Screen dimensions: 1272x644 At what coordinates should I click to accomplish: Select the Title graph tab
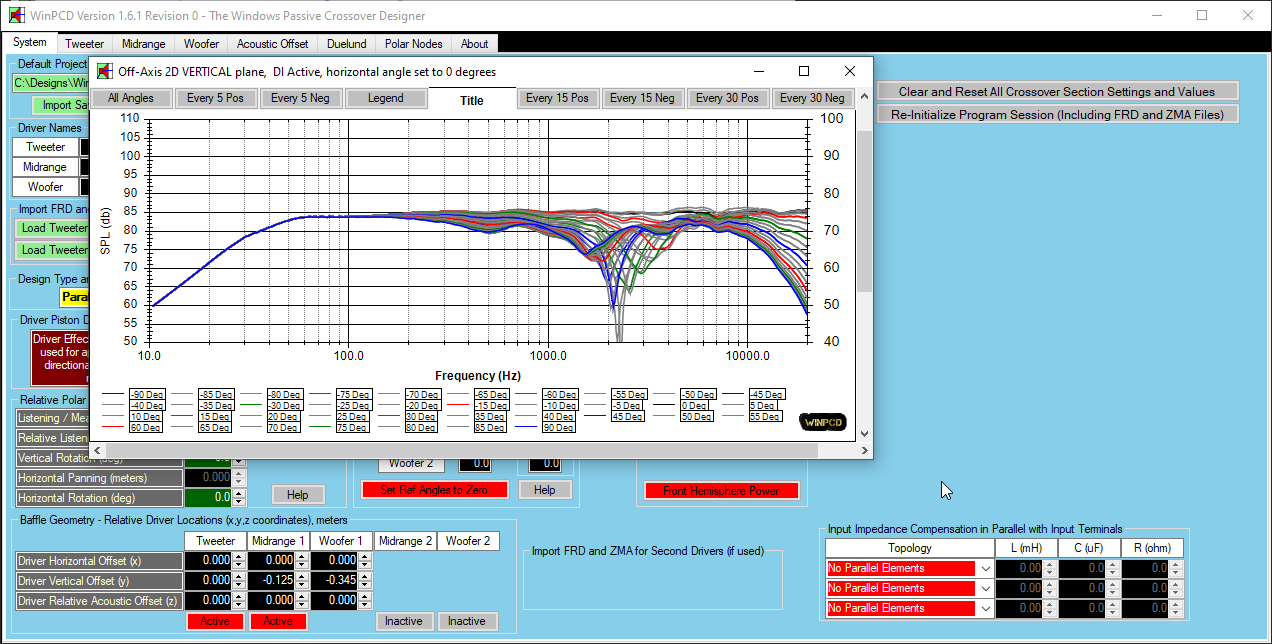pos(472,99)
